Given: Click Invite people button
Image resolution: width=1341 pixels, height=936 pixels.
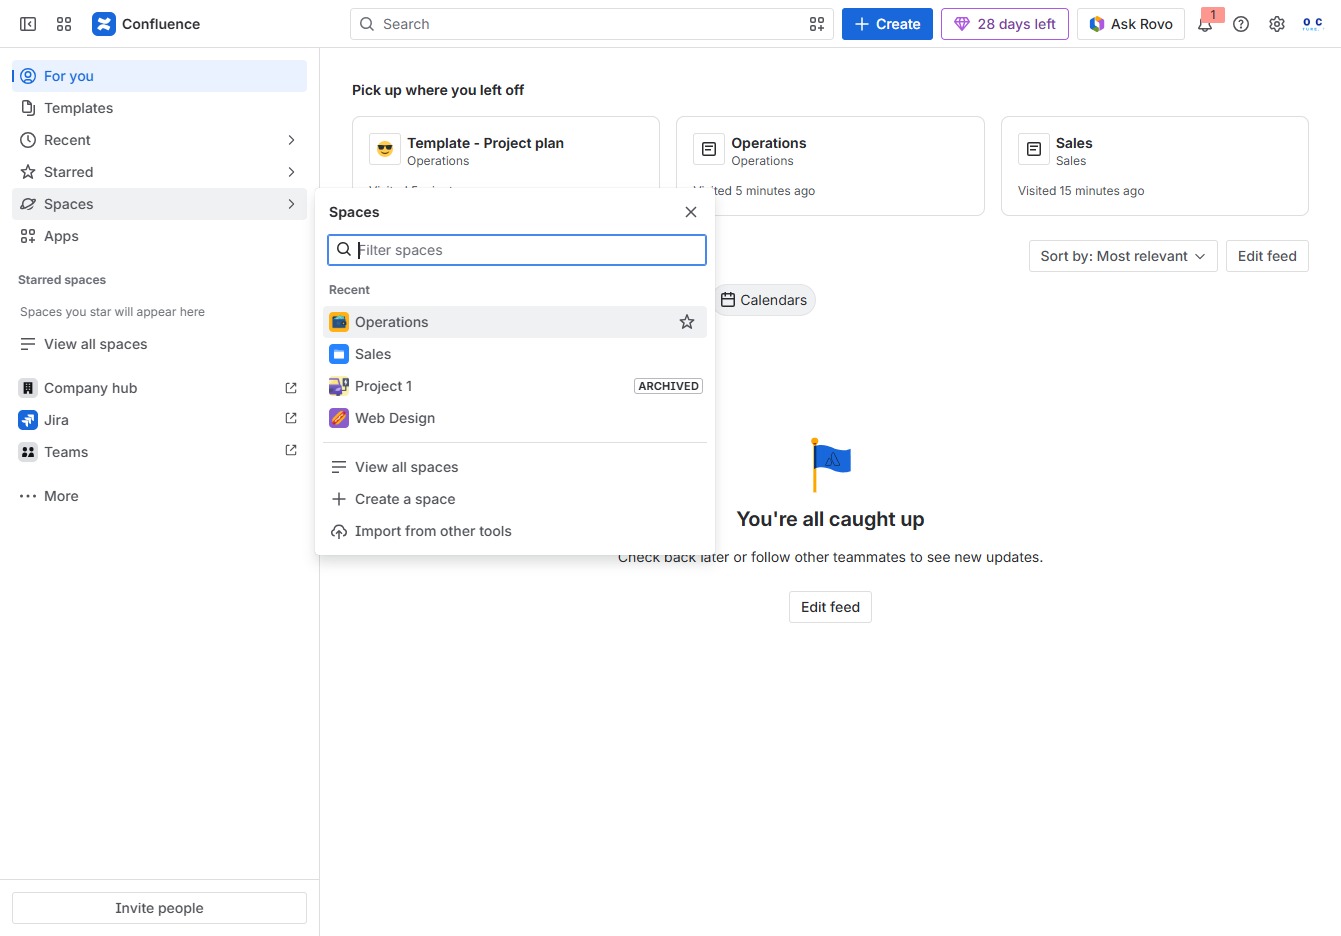Looking at the screenshot, I should (159, 908).
